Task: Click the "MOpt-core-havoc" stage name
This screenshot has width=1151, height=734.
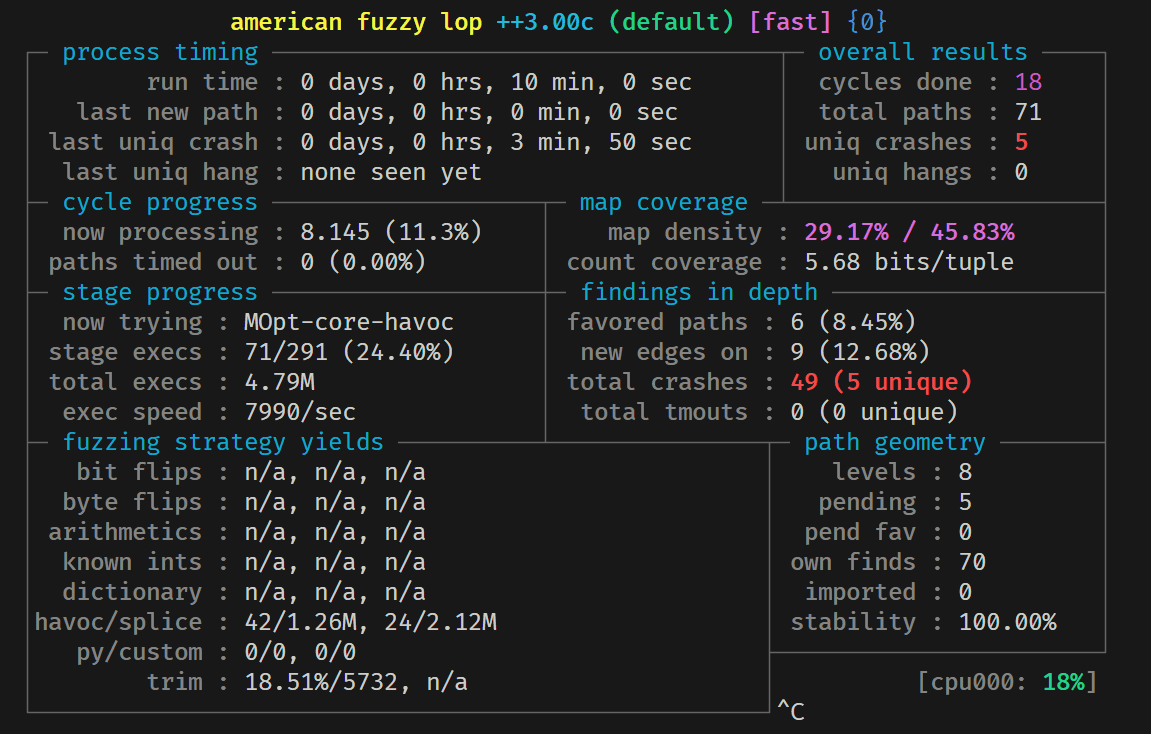Action: (x=349, y=322)
